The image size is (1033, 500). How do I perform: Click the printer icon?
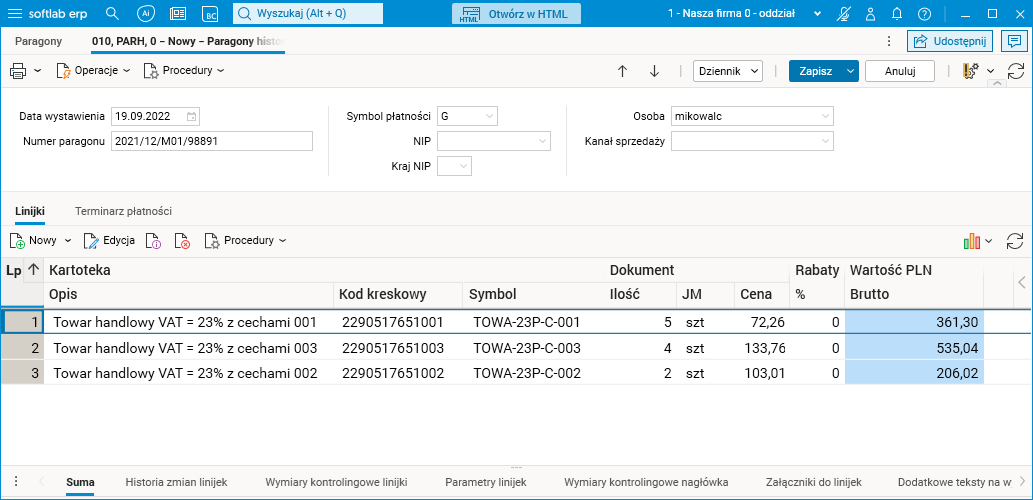pyautogui.click(x=18, y=70)
